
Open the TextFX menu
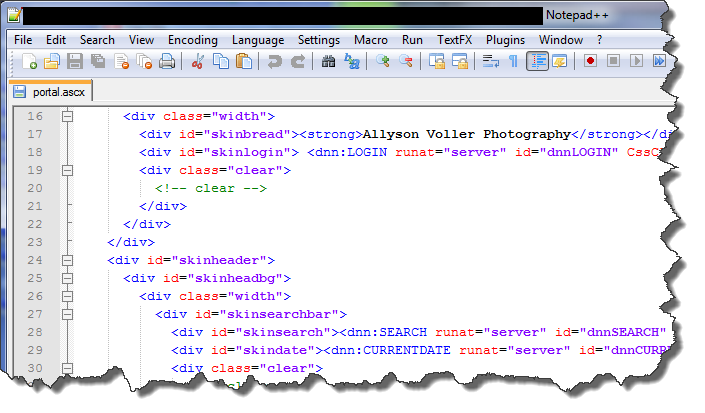click(455, 39)
